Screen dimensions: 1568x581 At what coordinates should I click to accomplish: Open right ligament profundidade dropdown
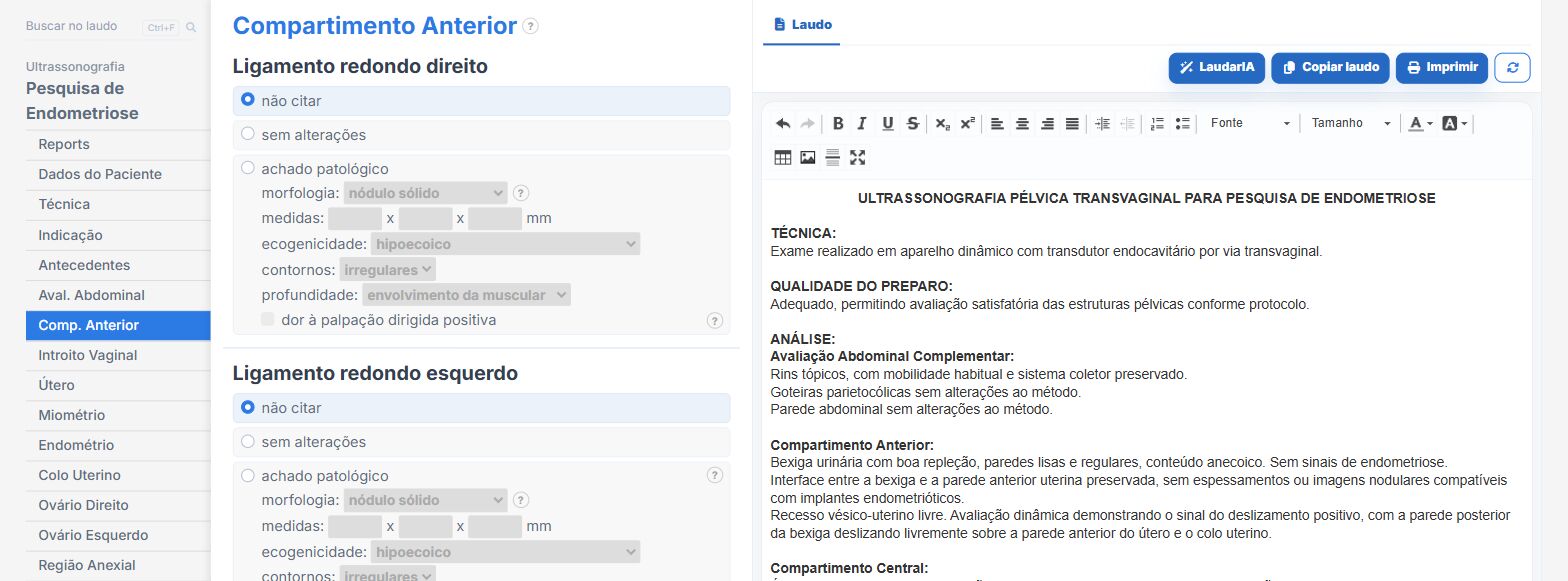click(x=466, y=295)
